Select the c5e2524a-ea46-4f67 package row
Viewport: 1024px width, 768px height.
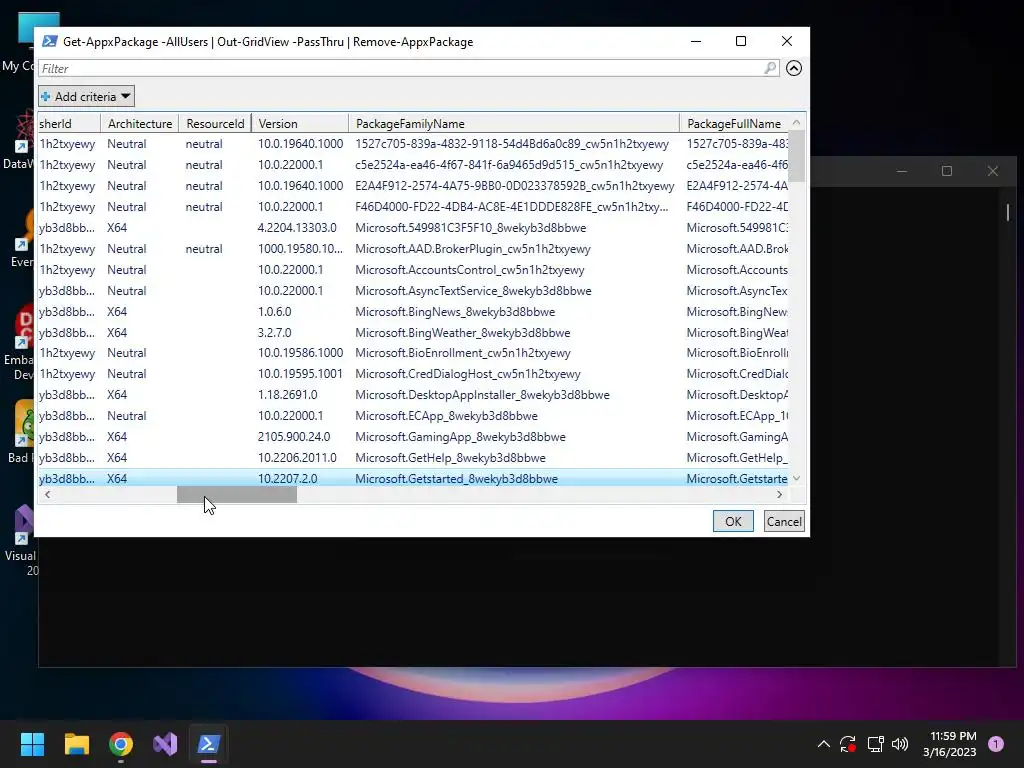tap(413, 165)
